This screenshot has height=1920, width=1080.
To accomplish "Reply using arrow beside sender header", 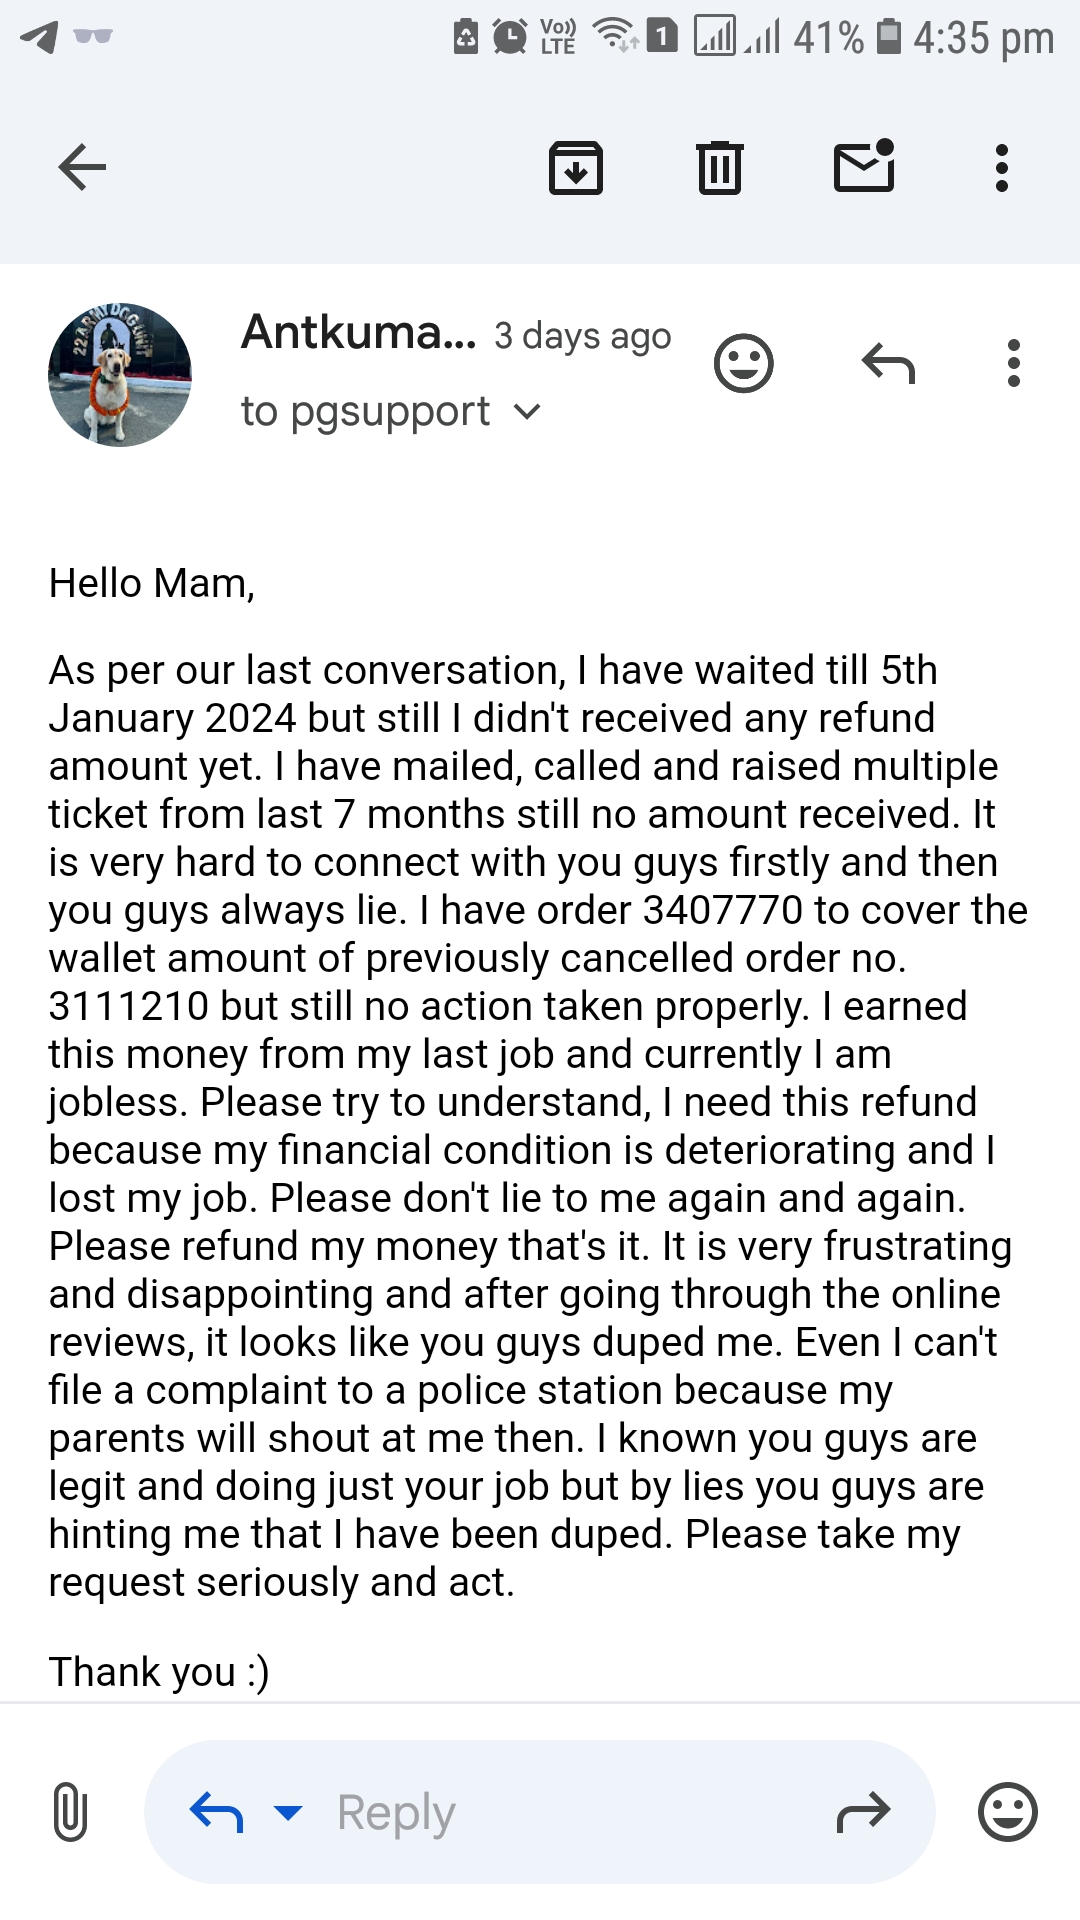I will (888, 363).
